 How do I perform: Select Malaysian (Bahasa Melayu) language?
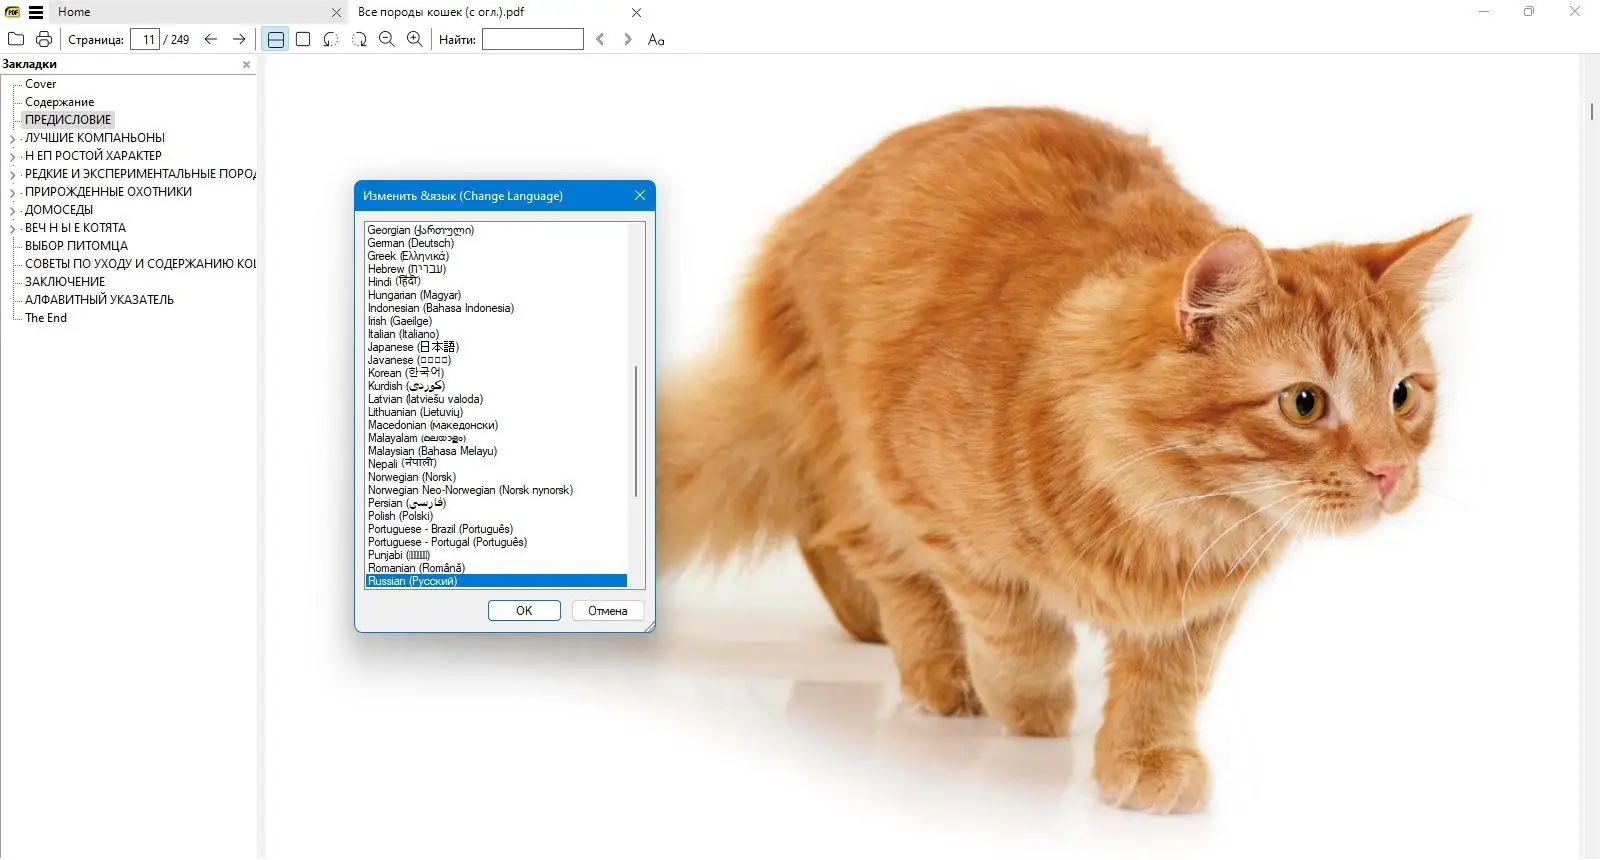tap(432, 451)
